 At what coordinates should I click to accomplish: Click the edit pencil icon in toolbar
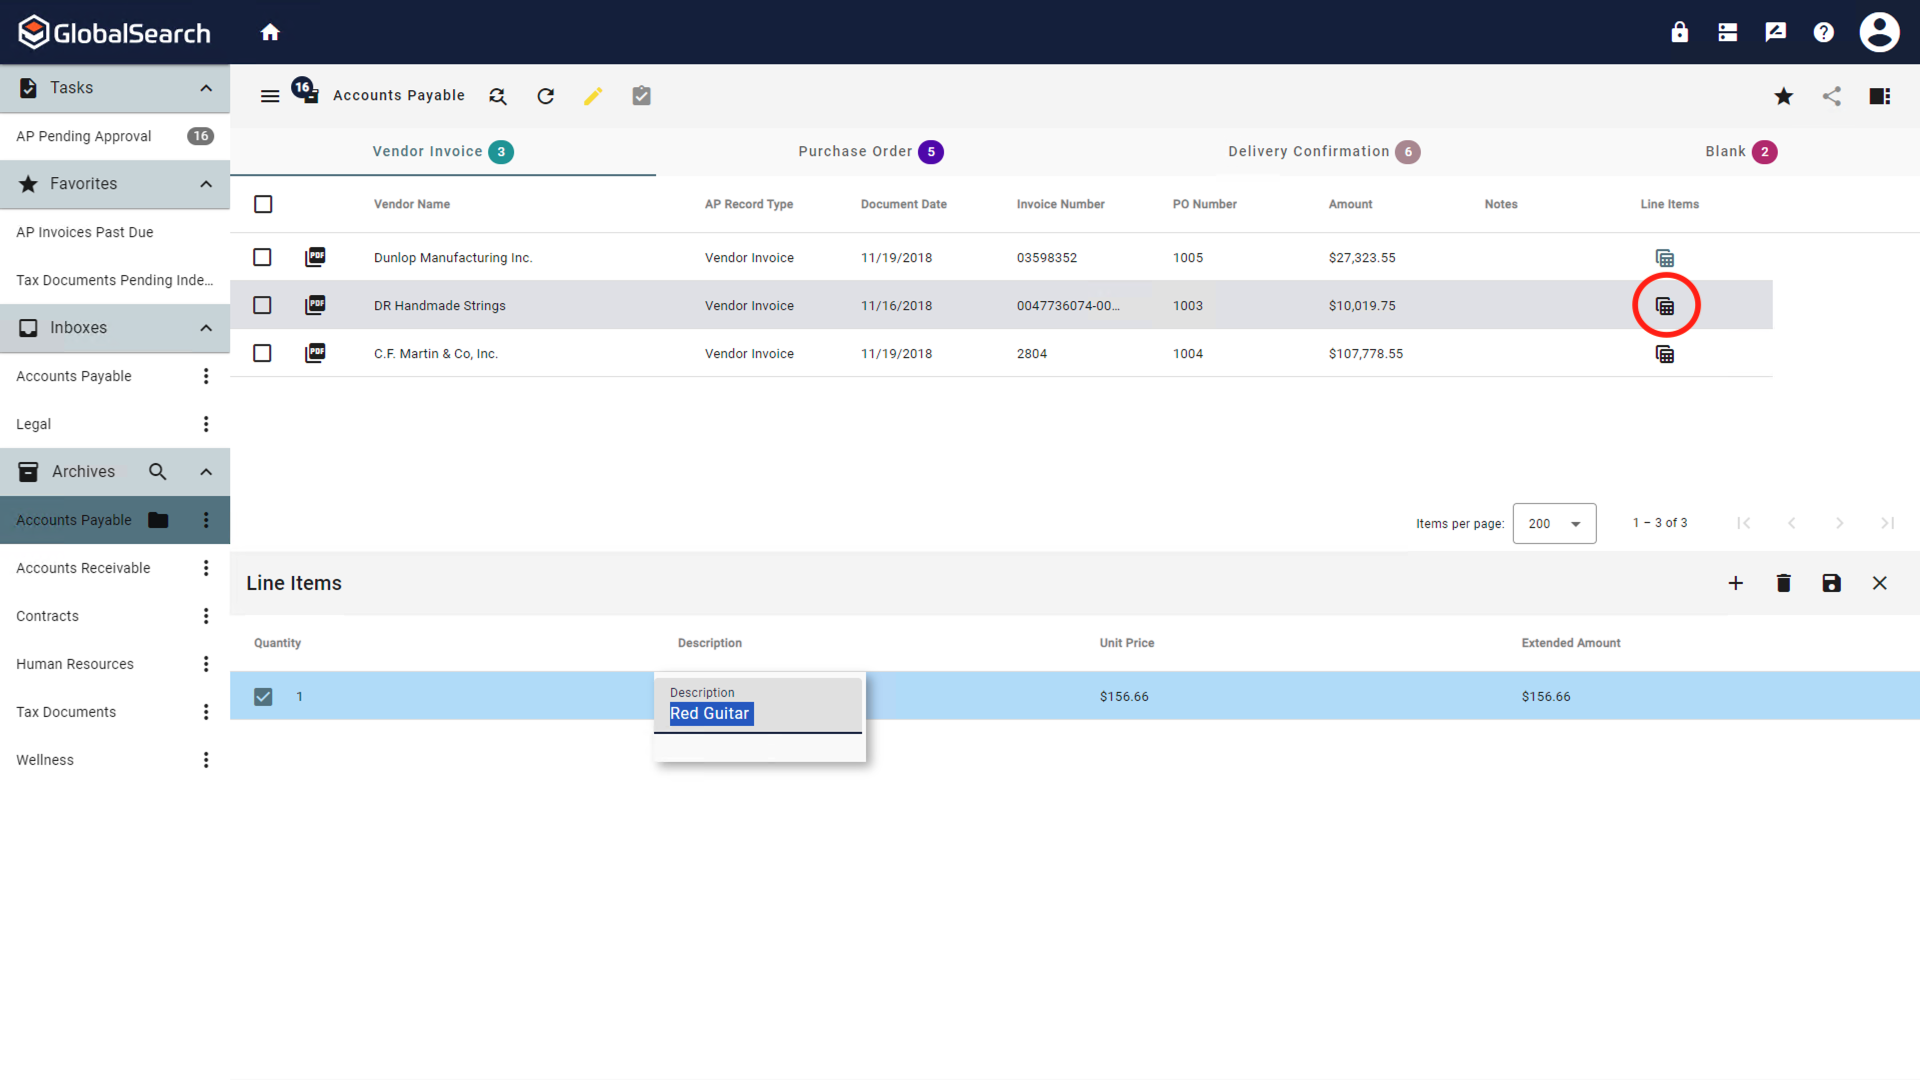(x=593, y=95)
